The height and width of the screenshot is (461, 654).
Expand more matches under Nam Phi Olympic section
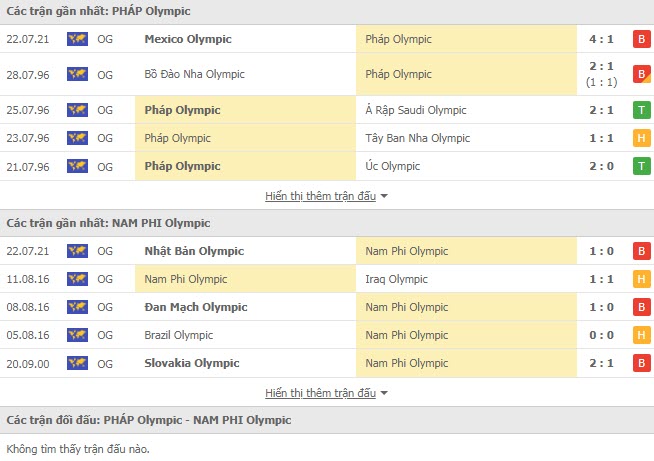(x=326, y=393)
